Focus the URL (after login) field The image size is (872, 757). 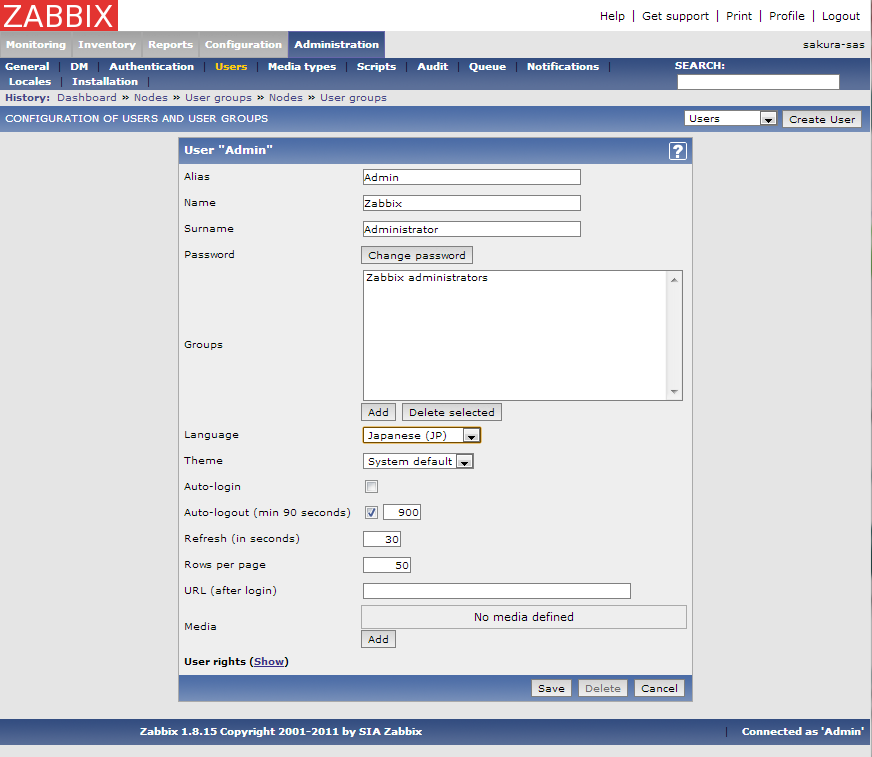496,591
